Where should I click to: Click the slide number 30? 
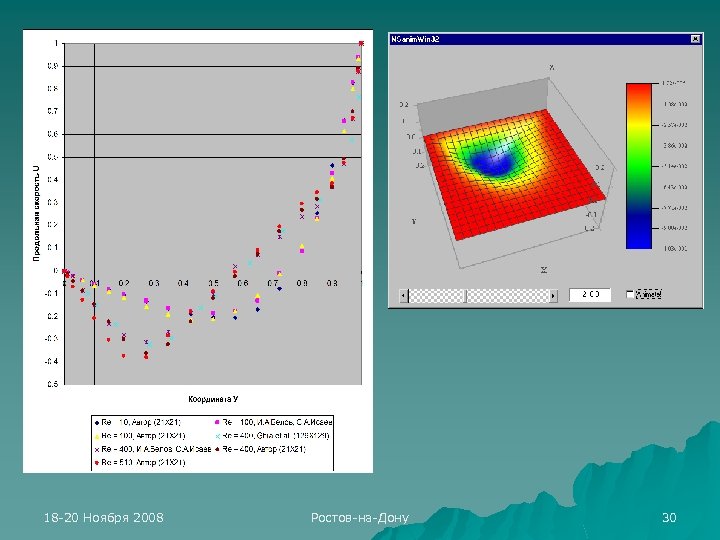(669, 518)
